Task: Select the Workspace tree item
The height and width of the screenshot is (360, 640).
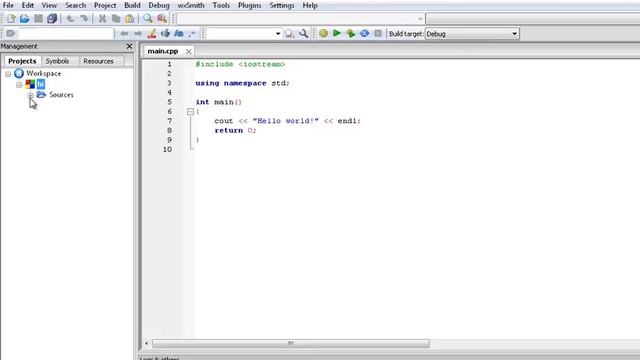Action: [44, 73]
